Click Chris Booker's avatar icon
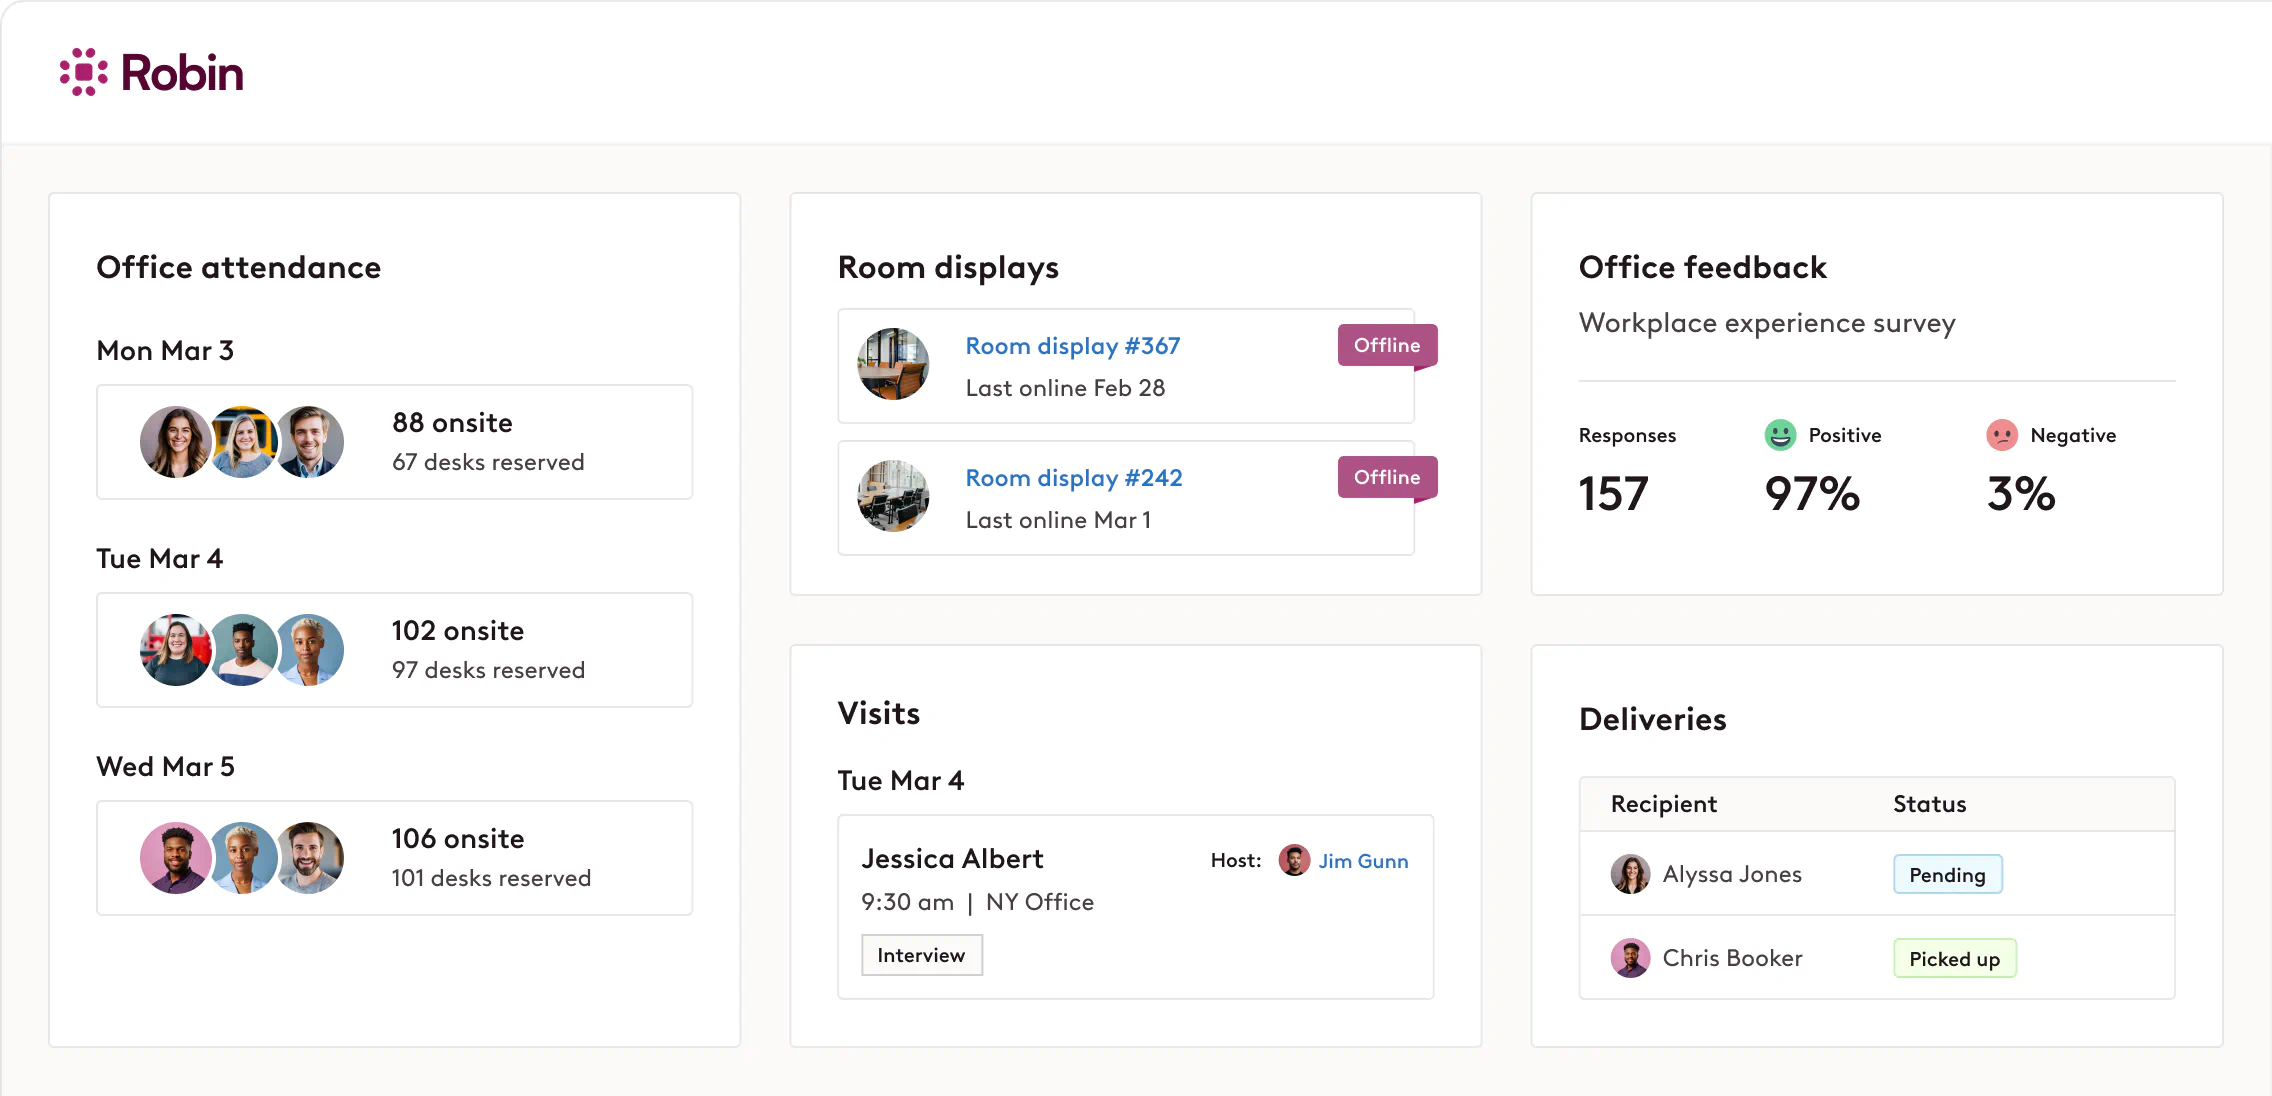2272x1096 pixels. pos(1631,958)
